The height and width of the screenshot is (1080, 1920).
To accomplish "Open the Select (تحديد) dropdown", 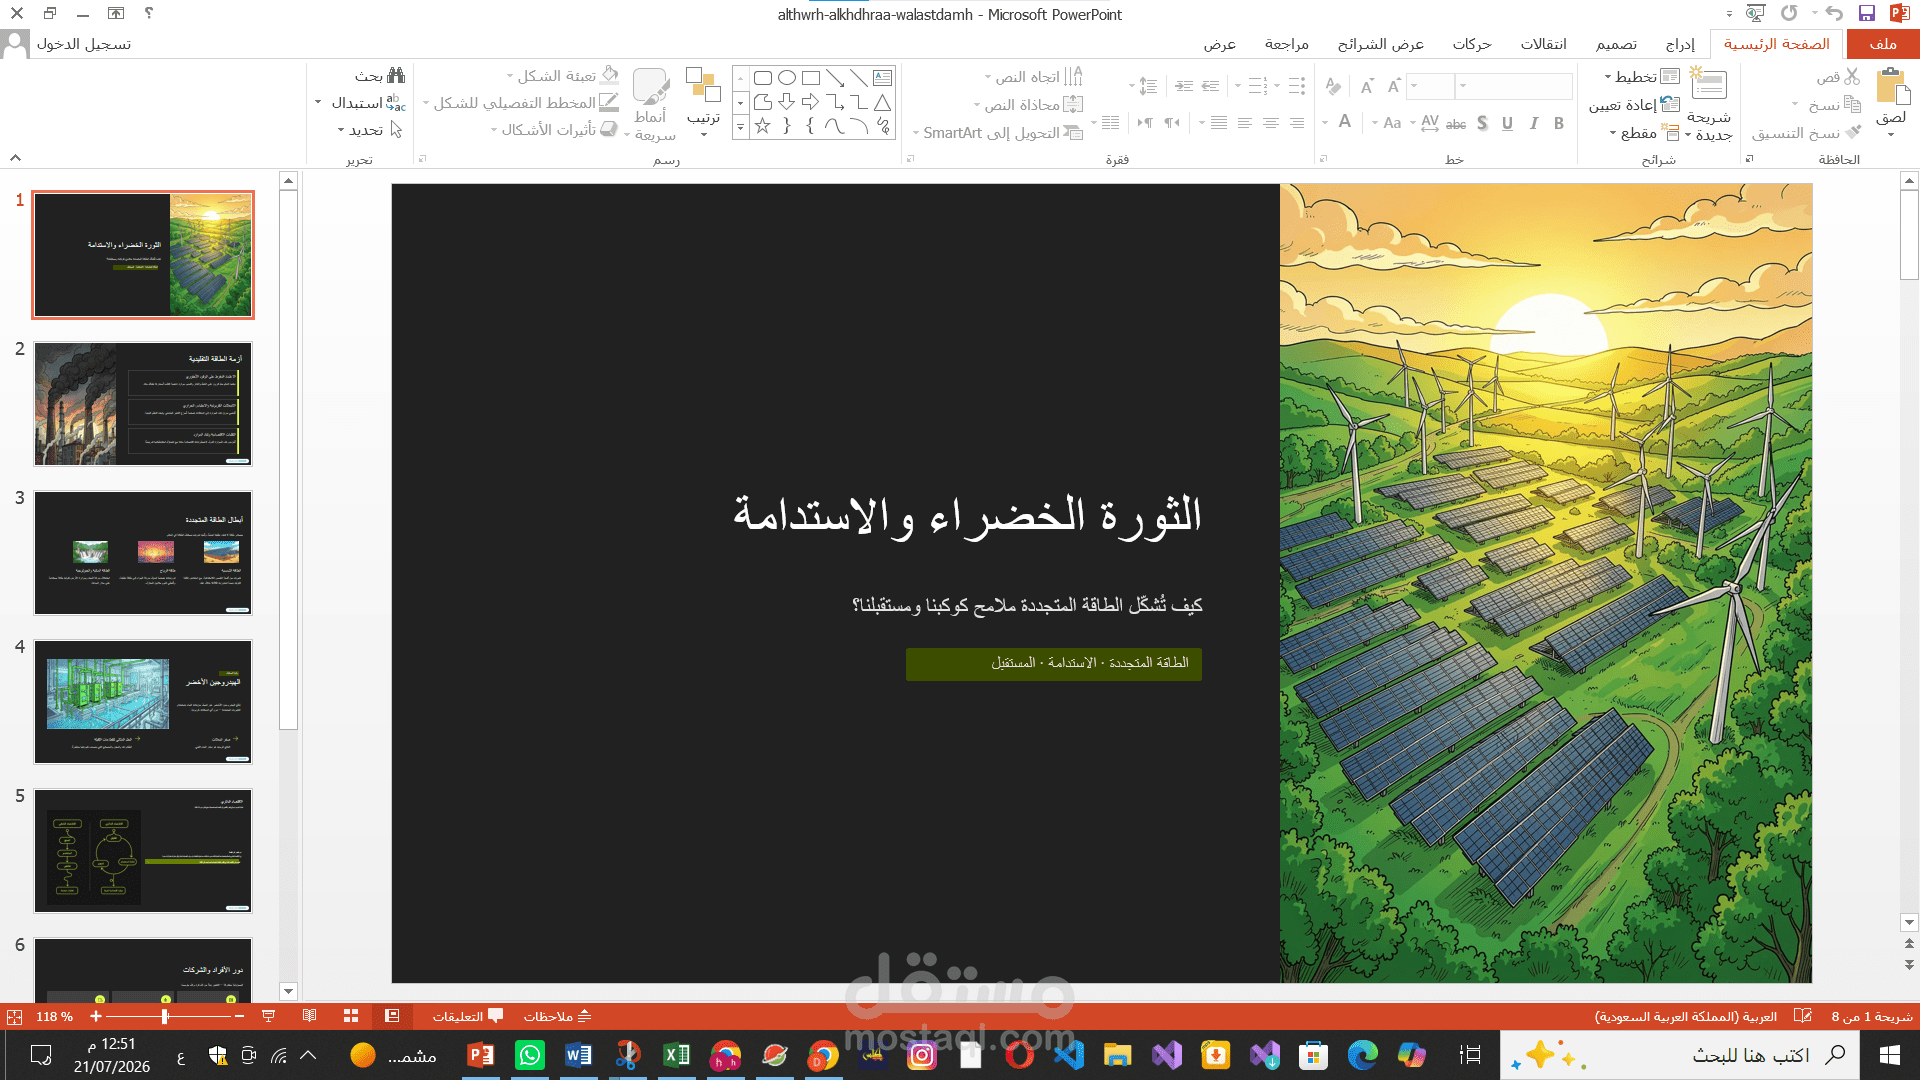I will (x=369, y=130).
